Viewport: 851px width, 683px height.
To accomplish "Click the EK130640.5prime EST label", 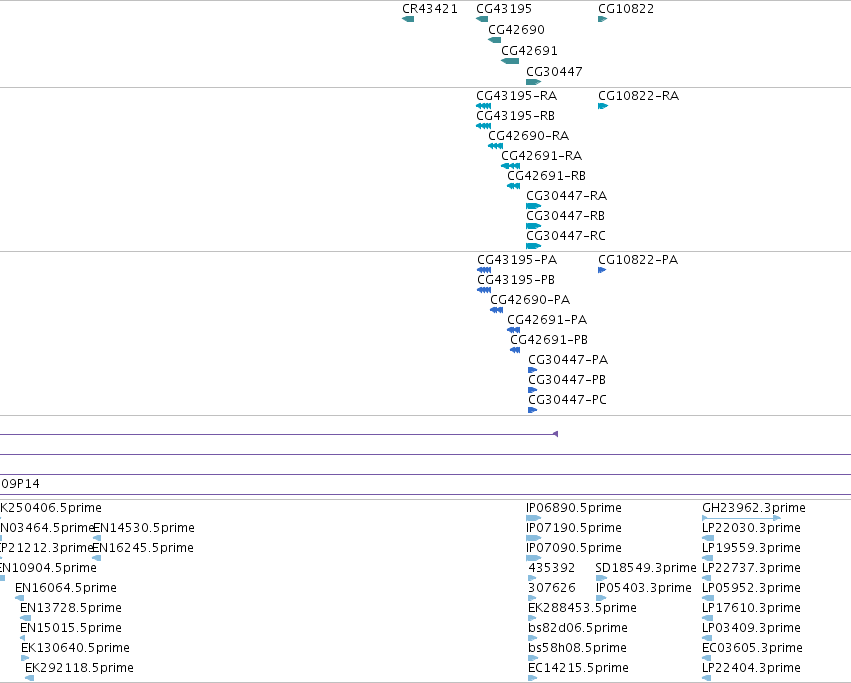I will point(75,648).
